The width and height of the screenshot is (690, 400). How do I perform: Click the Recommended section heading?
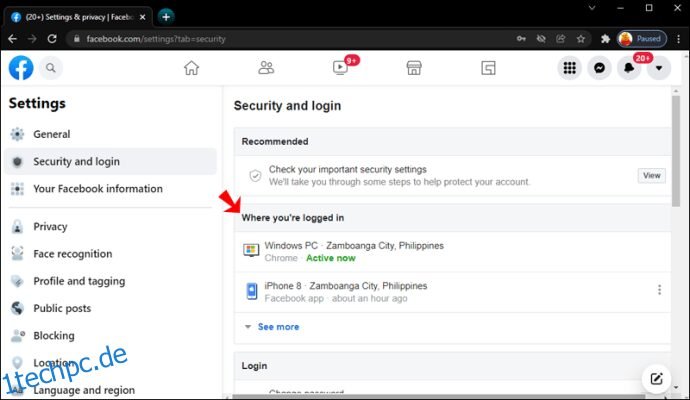click(275, 142)
